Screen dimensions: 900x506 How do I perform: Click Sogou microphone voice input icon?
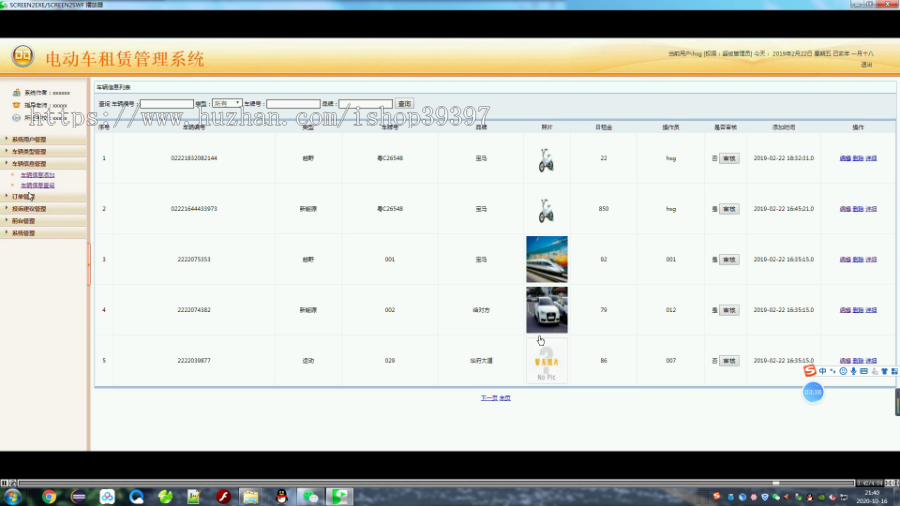tap(854, 371)
